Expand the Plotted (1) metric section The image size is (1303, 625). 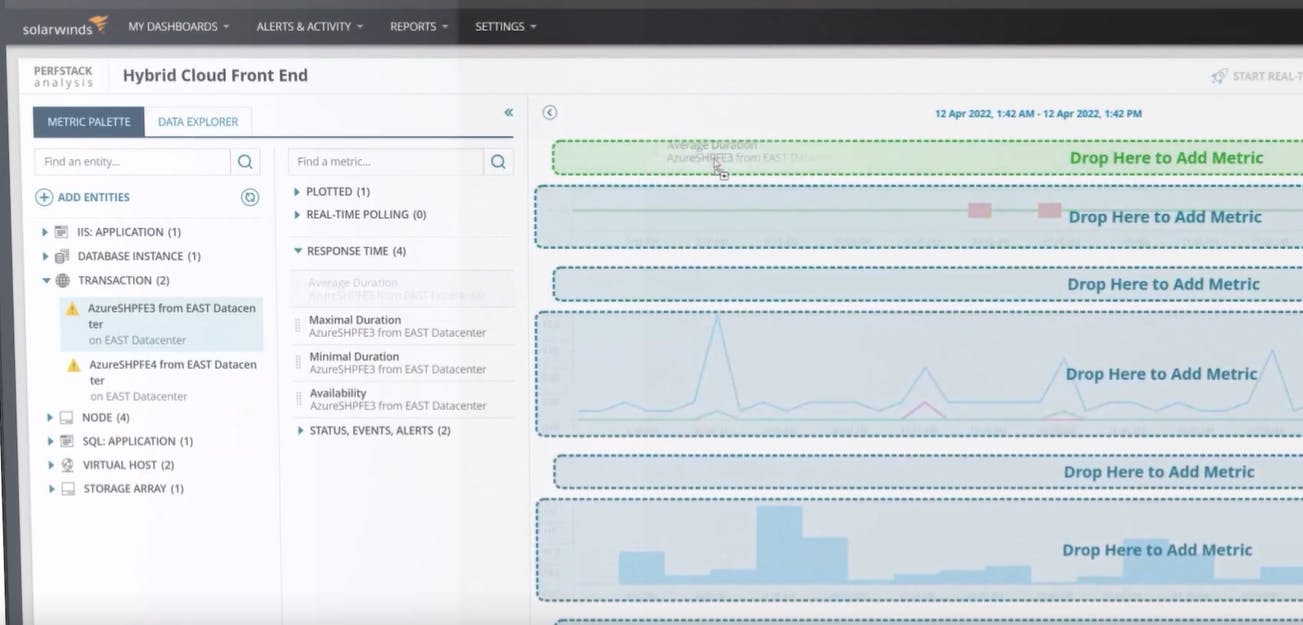tap(297, 191)
